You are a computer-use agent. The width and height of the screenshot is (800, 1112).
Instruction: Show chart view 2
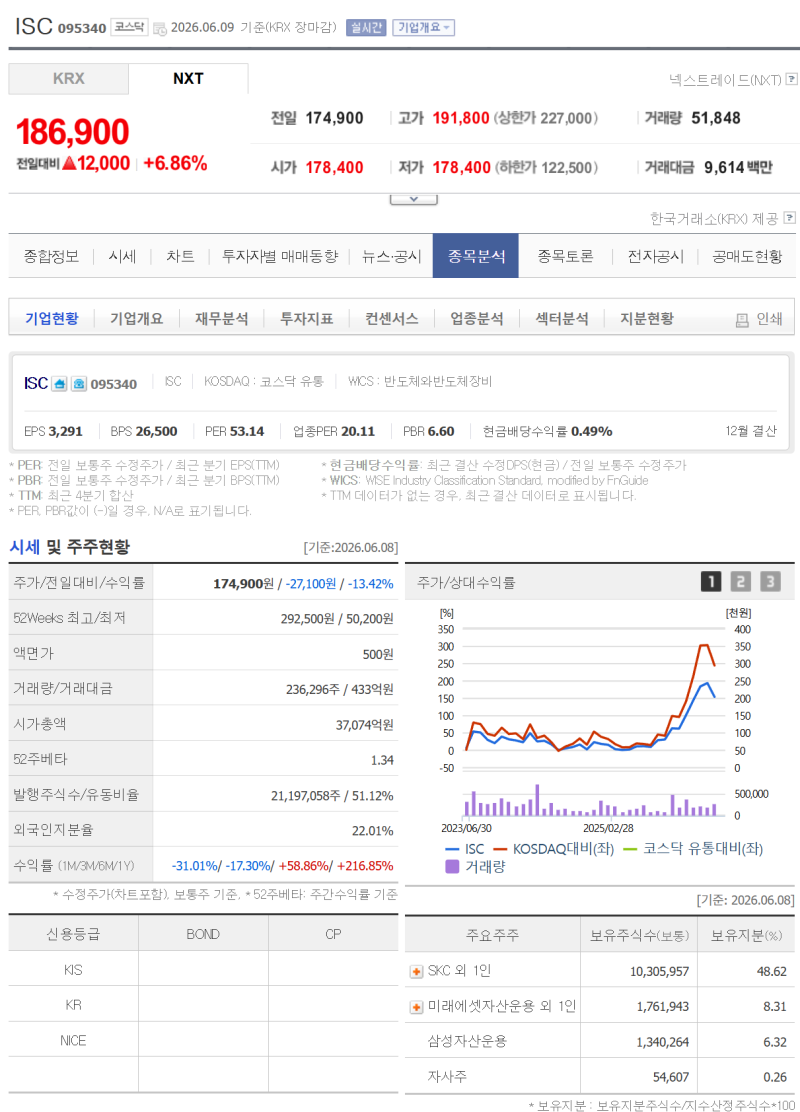tap(740, 582)
